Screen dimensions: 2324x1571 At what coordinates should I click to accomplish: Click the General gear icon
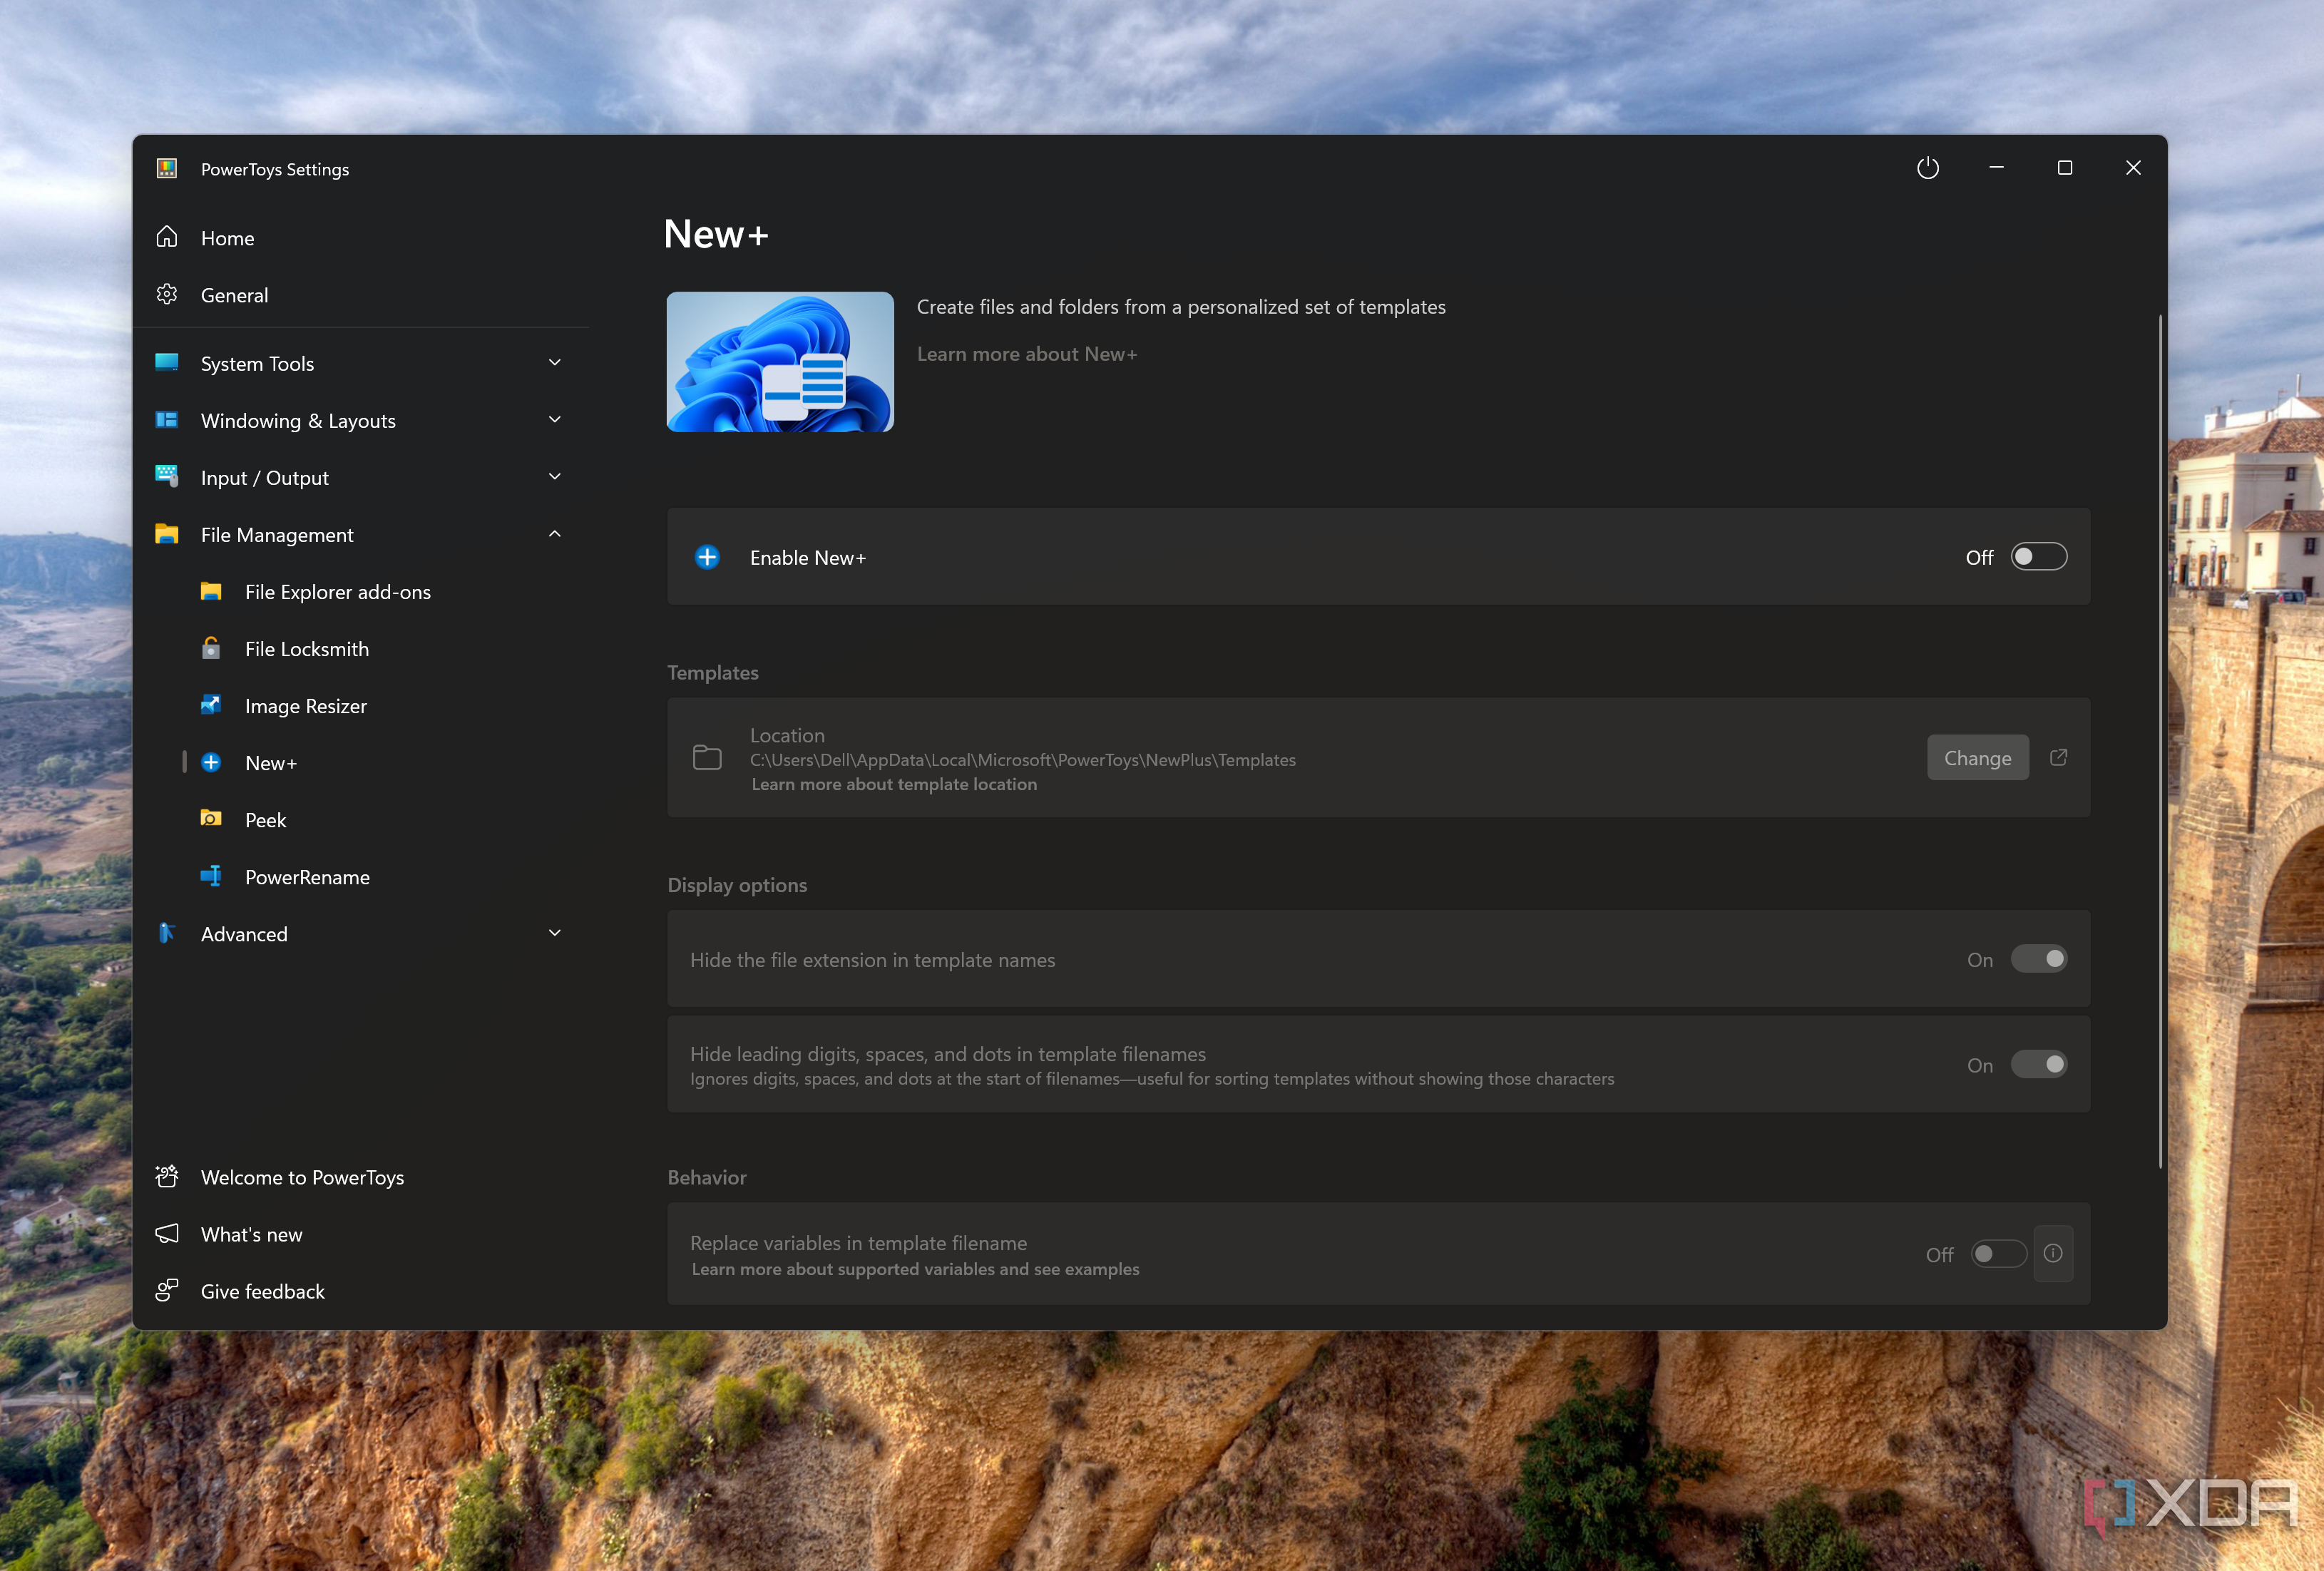click(167, 294)
